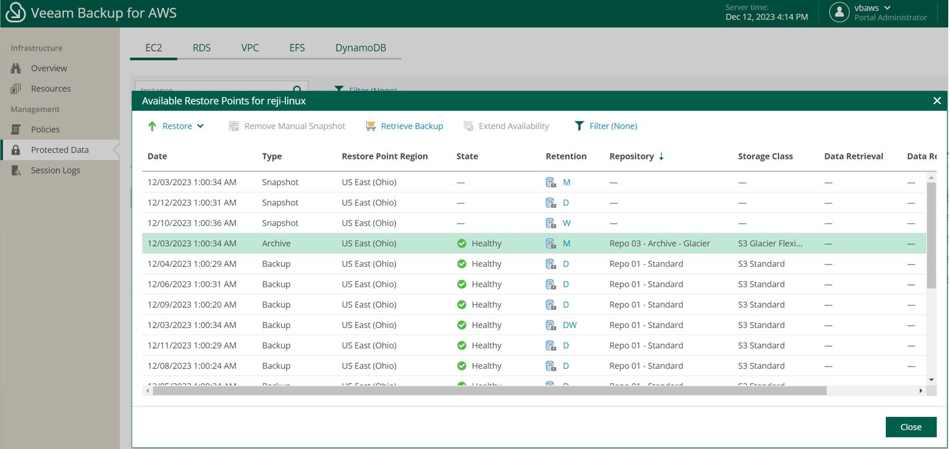Viewport: 950px width, 449px height.
Task: Sort by Restore Point Region column
Action: pyautogui.click(x=385, y=156)
